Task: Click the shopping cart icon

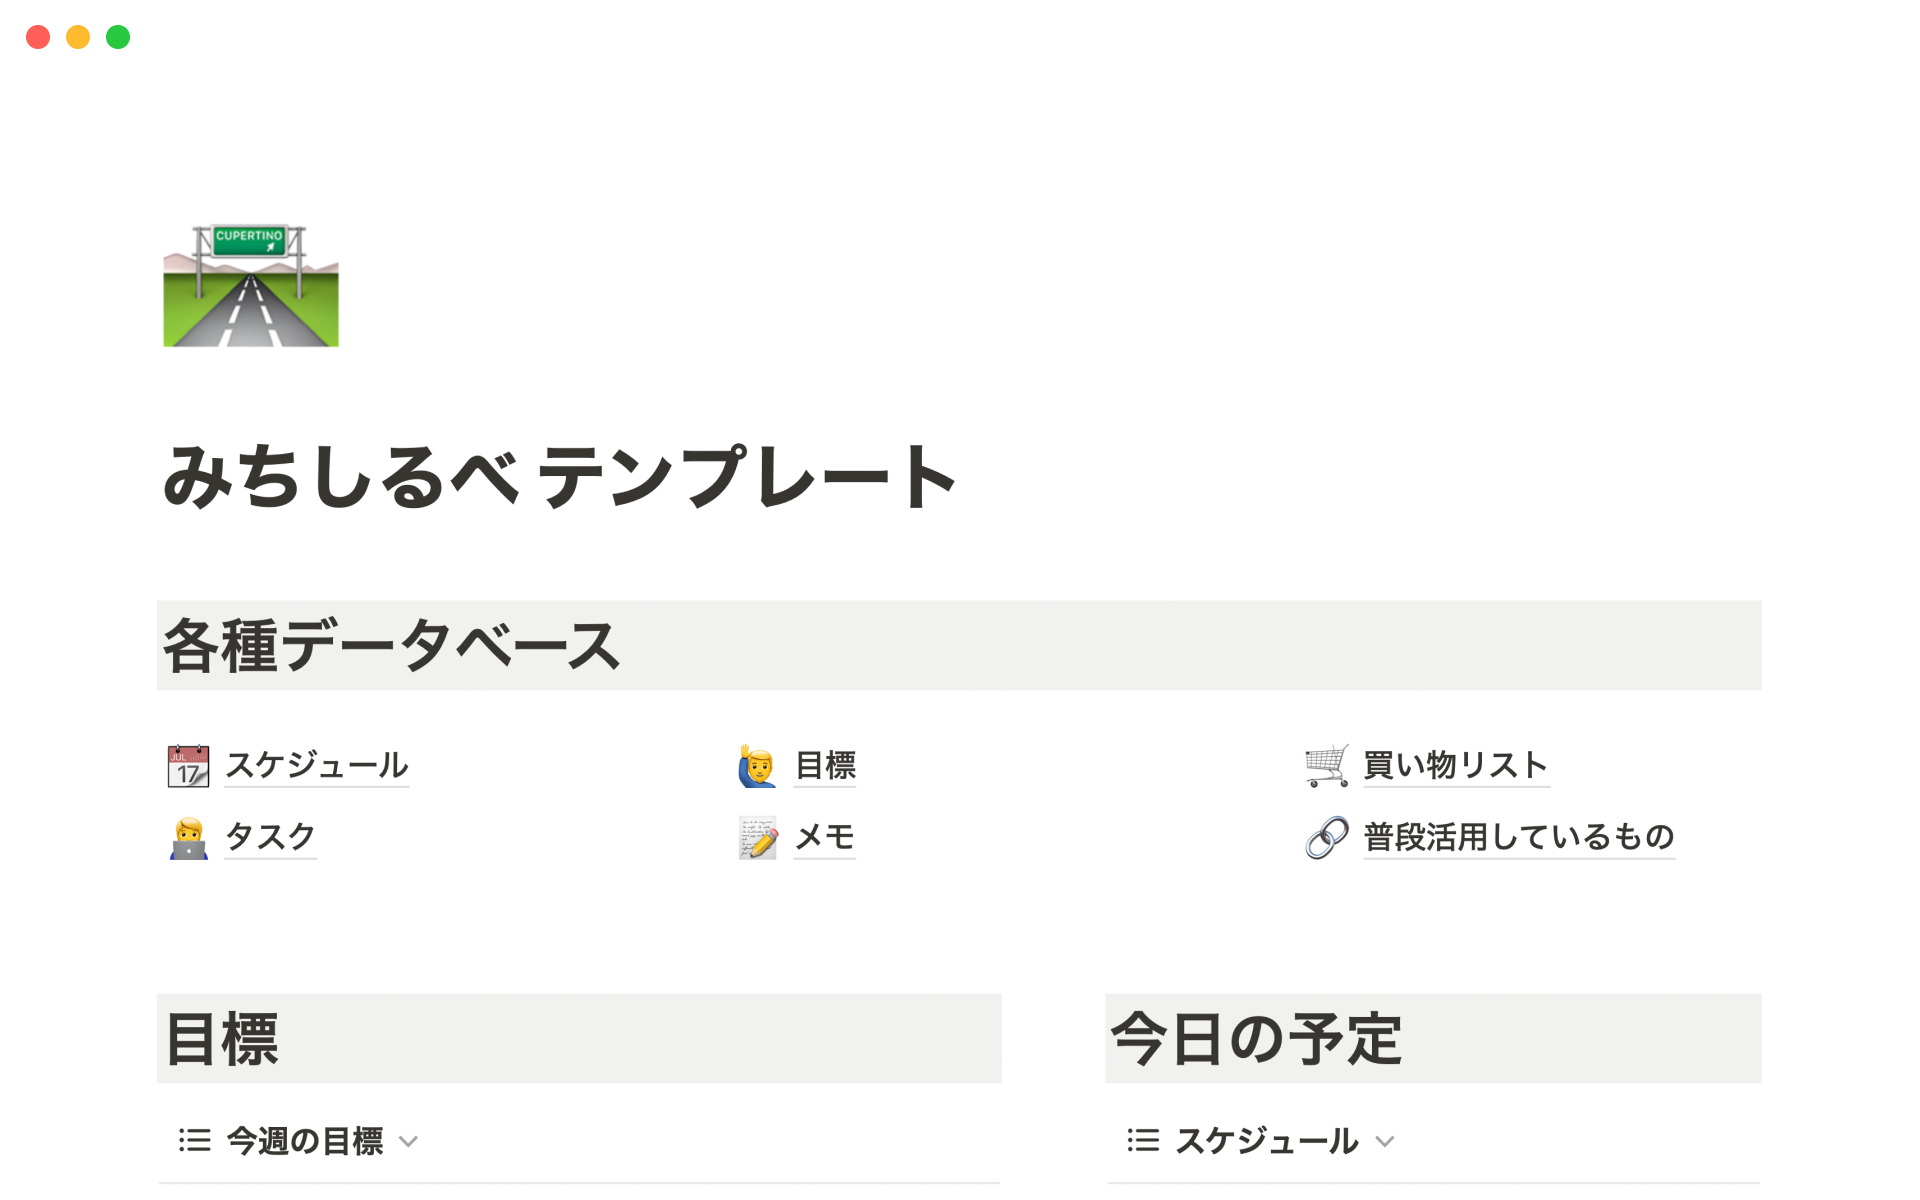Action: click(x=1327, y=766)
